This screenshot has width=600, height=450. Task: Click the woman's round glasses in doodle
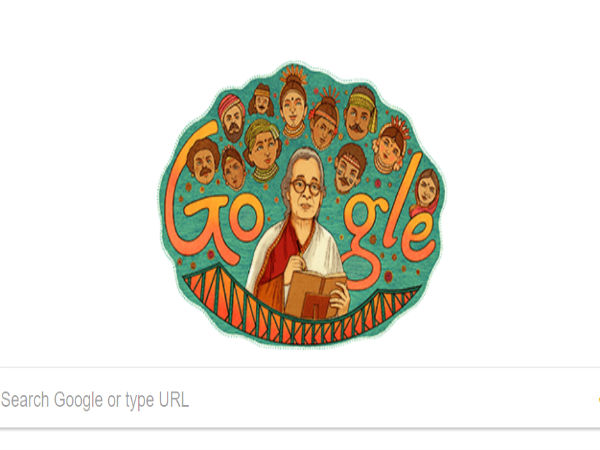pos(305,187)
